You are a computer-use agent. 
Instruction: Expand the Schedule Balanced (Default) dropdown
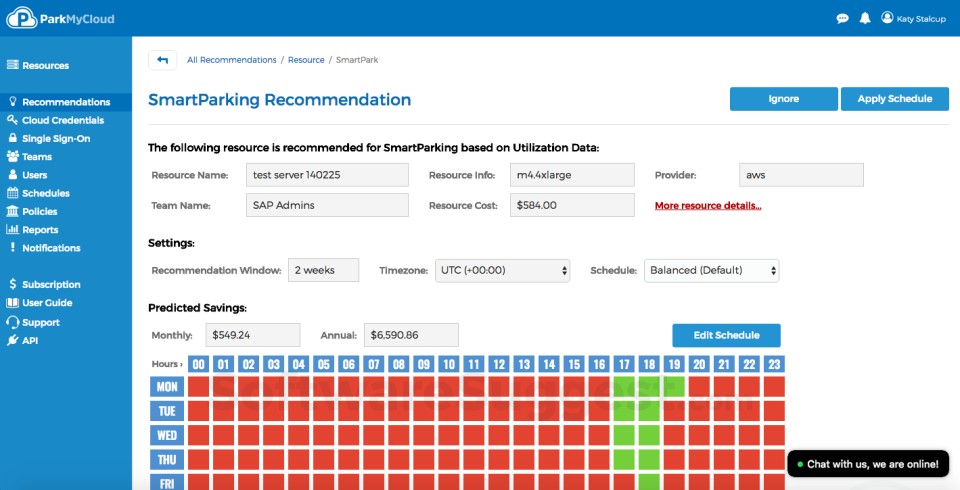(x=711, y=270)
